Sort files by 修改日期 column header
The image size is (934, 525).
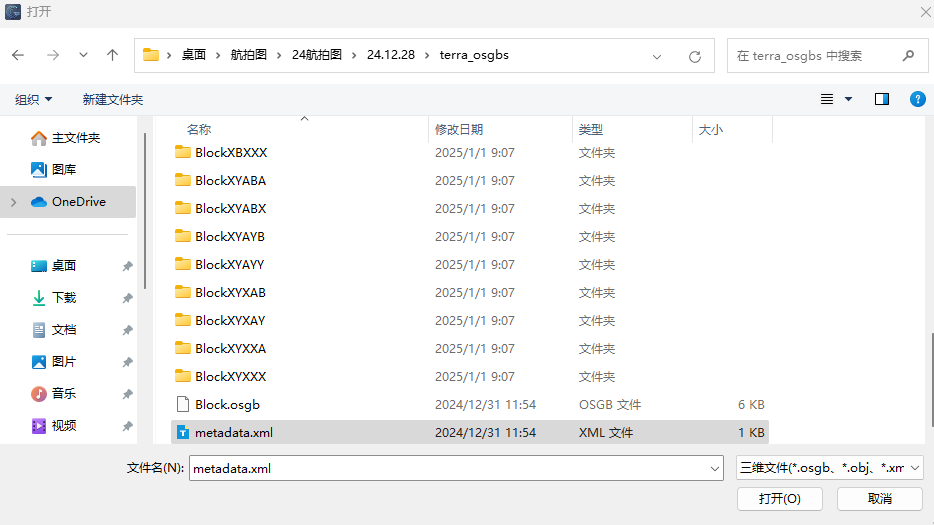[459, 129]
